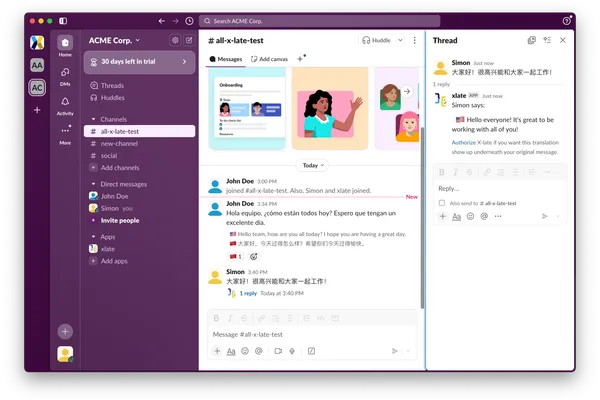Click the message list scrollbar
Image resolution: width=600 pixels, height=400 pixels.
tap(422, 217)
